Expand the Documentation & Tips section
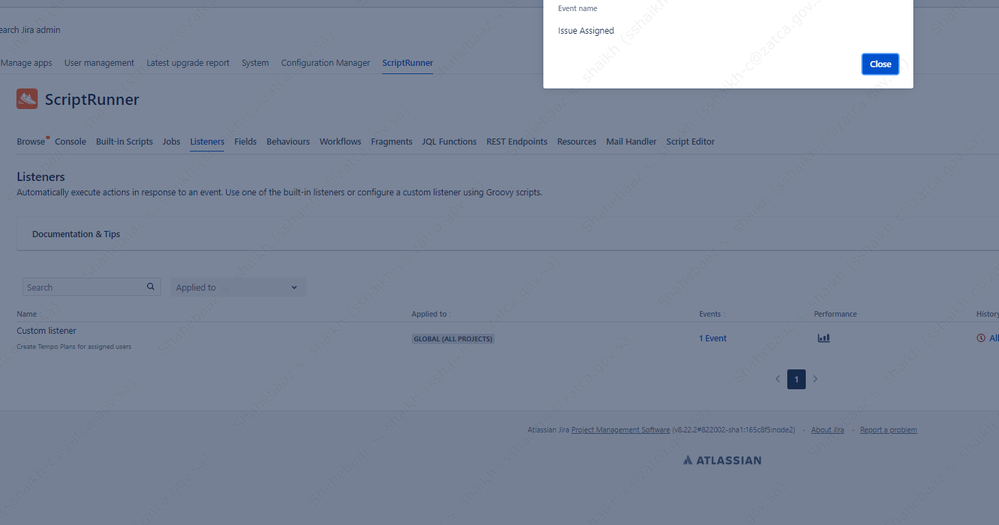This screenshot has width=999, height=525. tap(76, 234)
